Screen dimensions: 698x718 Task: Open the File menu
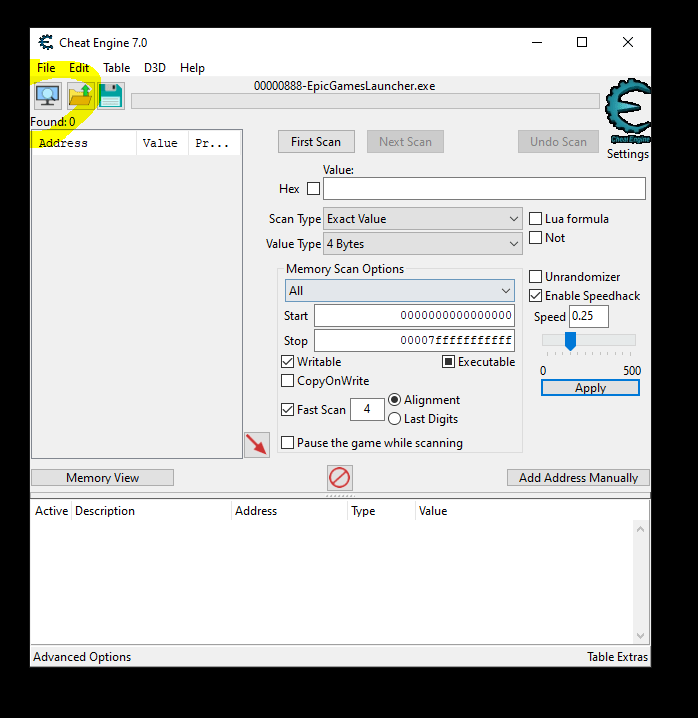[46, 68]
